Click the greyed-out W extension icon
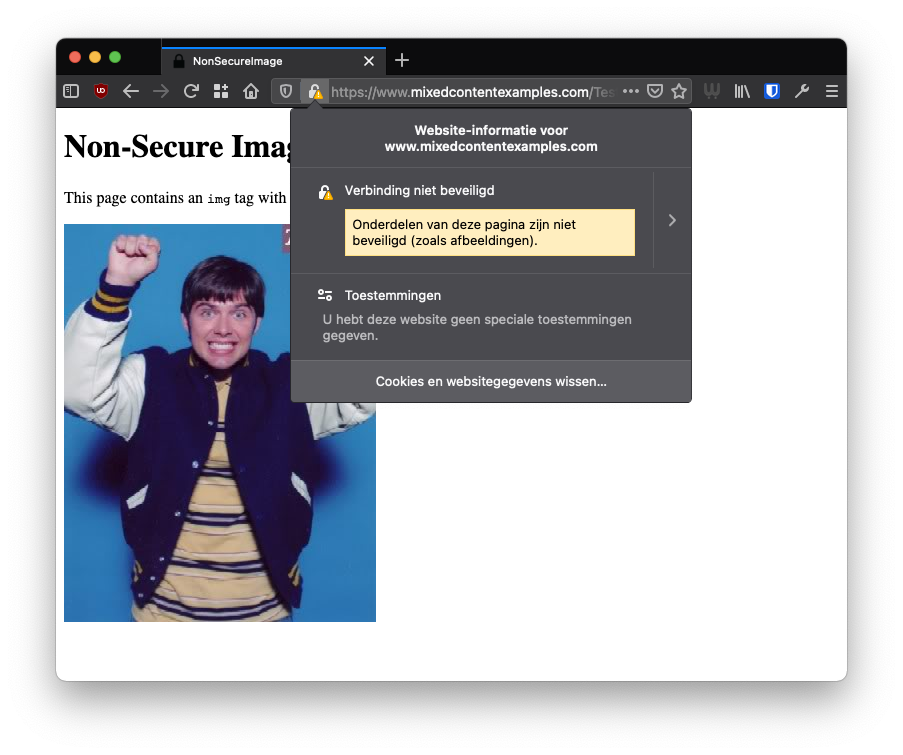 (712, 91)
